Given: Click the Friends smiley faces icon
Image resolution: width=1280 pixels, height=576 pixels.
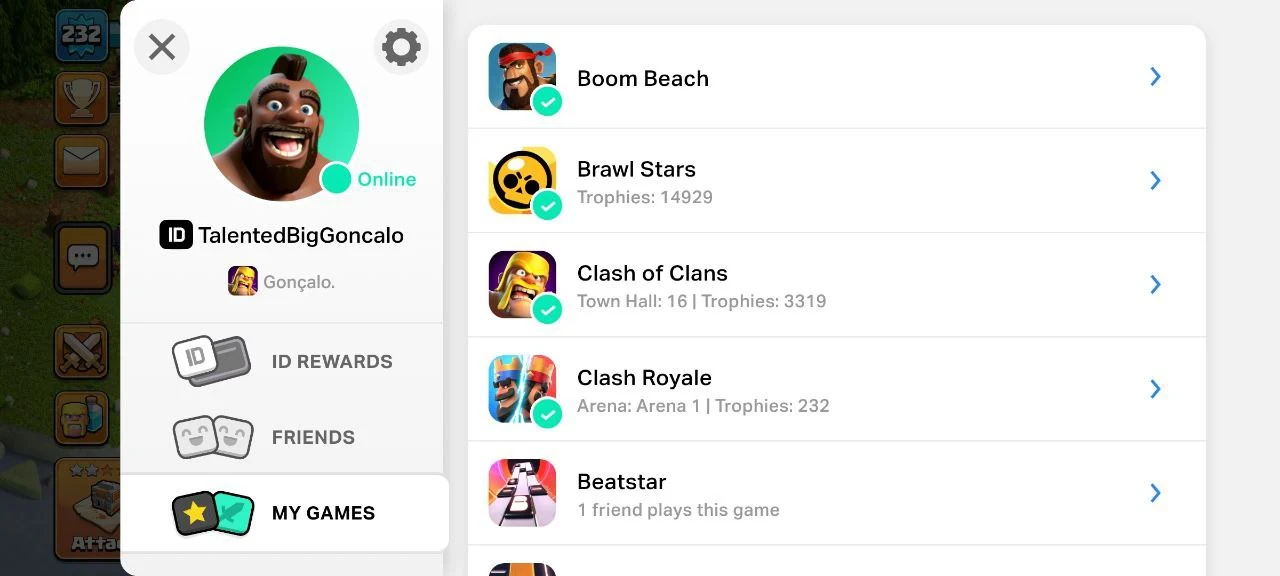Looking at the screenshot, I should click(x=212, y=437).
